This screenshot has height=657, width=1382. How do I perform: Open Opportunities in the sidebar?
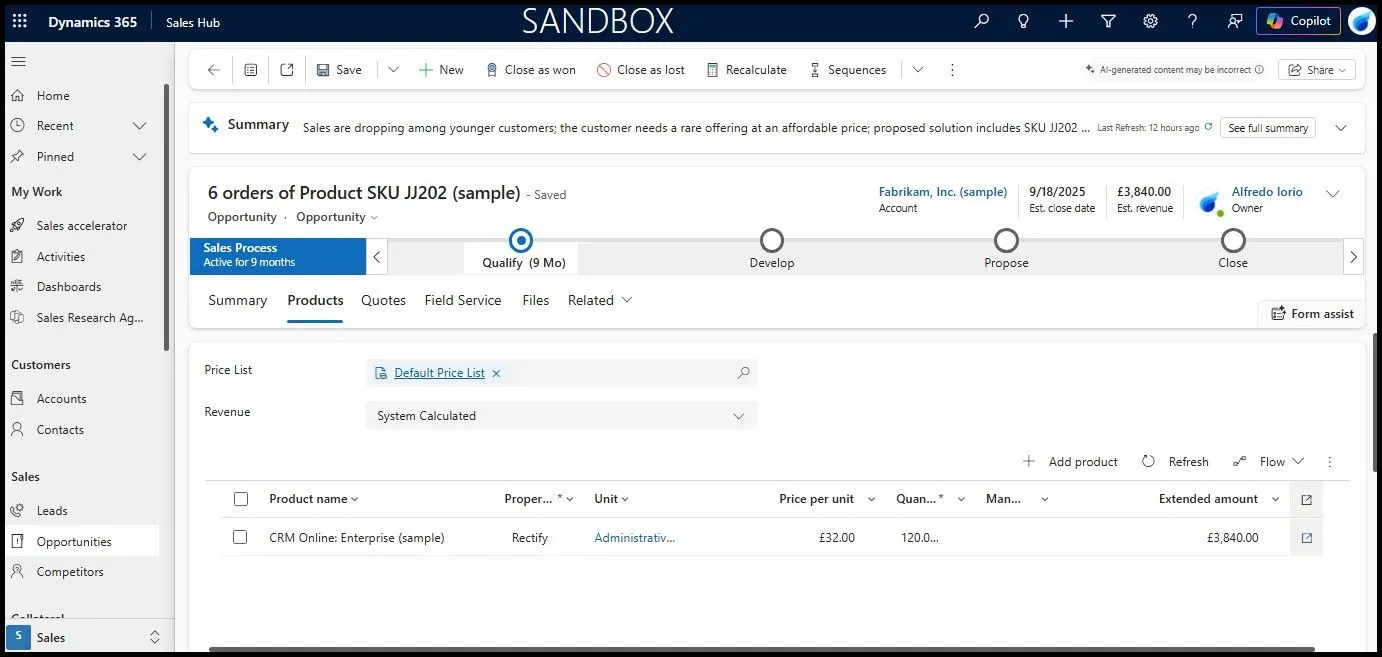[83, 541]
